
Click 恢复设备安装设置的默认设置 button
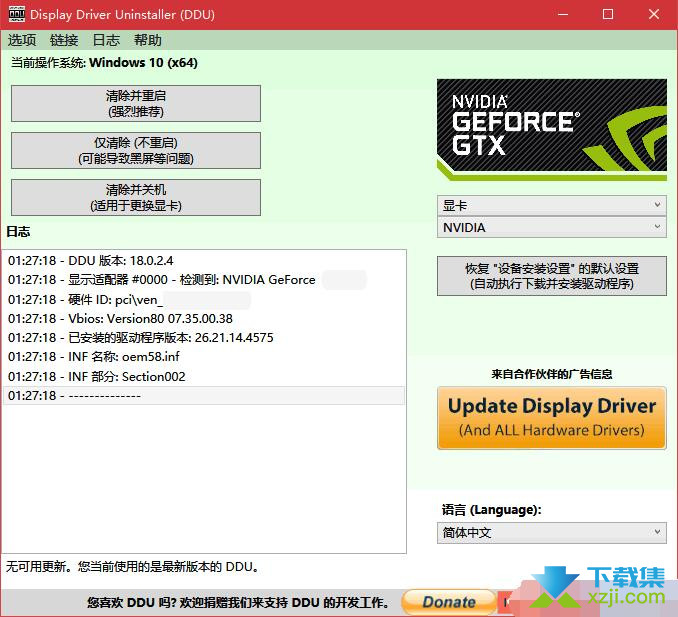click(x=552, y=276)
